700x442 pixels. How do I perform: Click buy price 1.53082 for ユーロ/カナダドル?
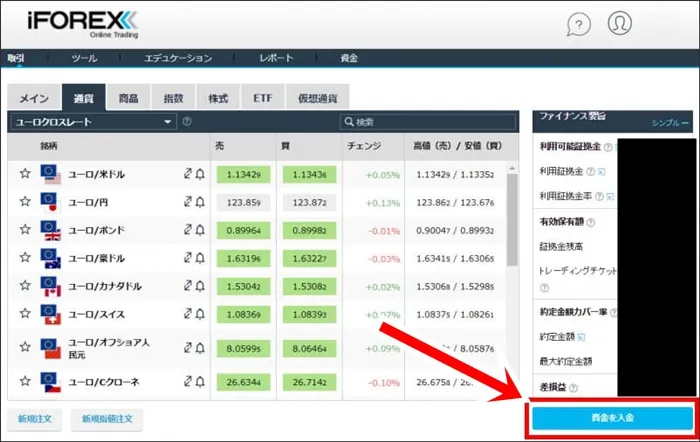tap(309, 287)
